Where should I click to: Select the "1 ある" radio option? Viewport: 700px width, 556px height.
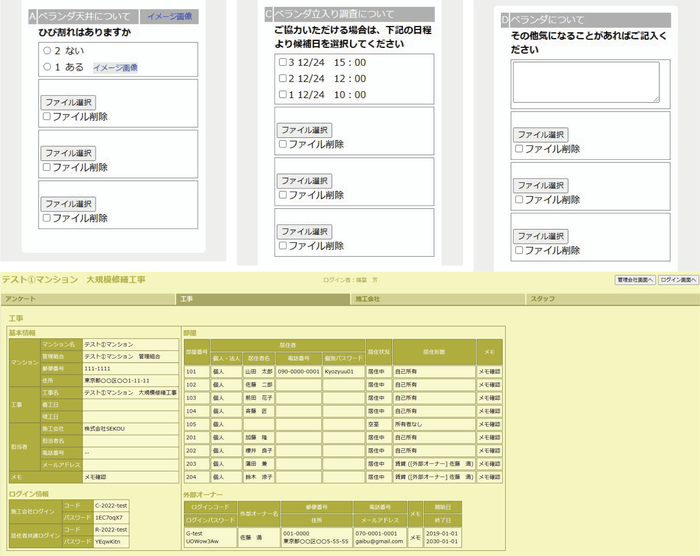point(46,67)
